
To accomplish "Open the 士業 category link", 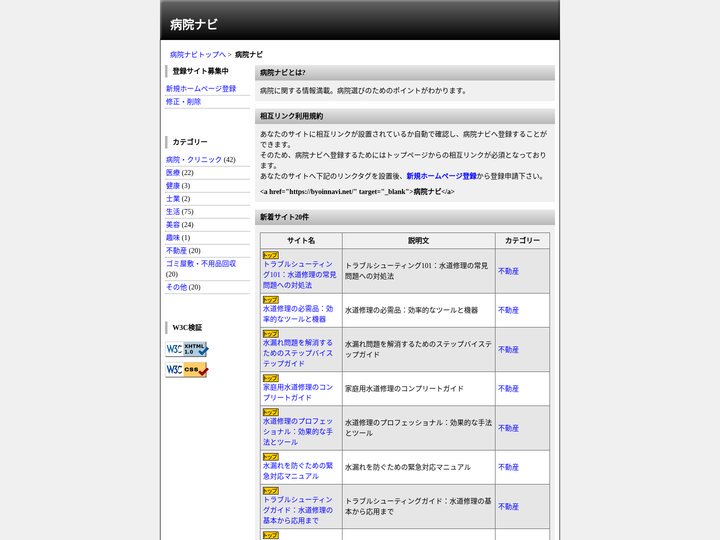I will (173, 198).
